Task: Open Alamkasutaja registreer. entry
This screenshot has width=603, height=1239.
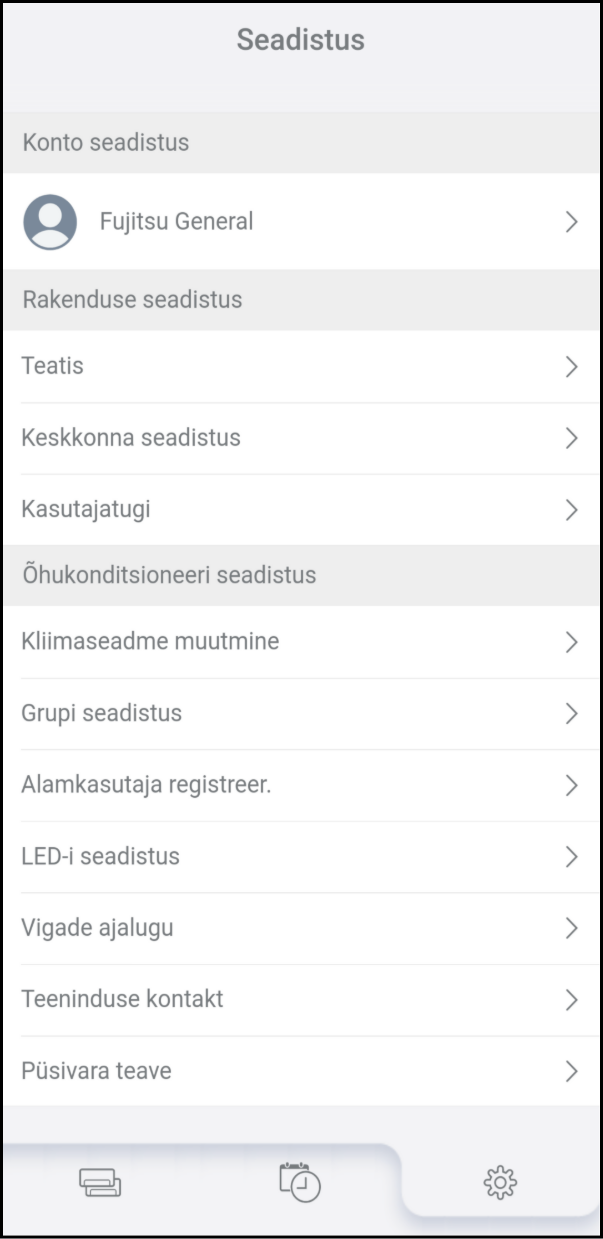Action: [146, 785]
